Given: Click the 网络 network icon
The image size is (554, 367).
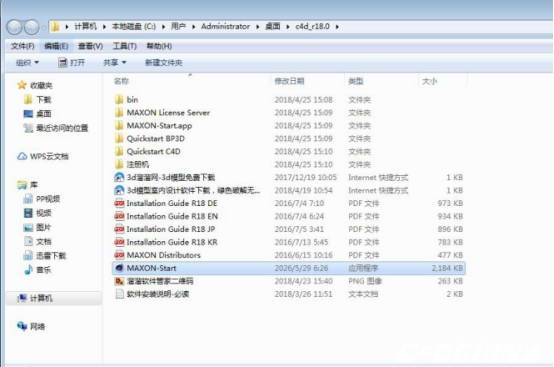Looking at the screenshot, I should (22, 326).
